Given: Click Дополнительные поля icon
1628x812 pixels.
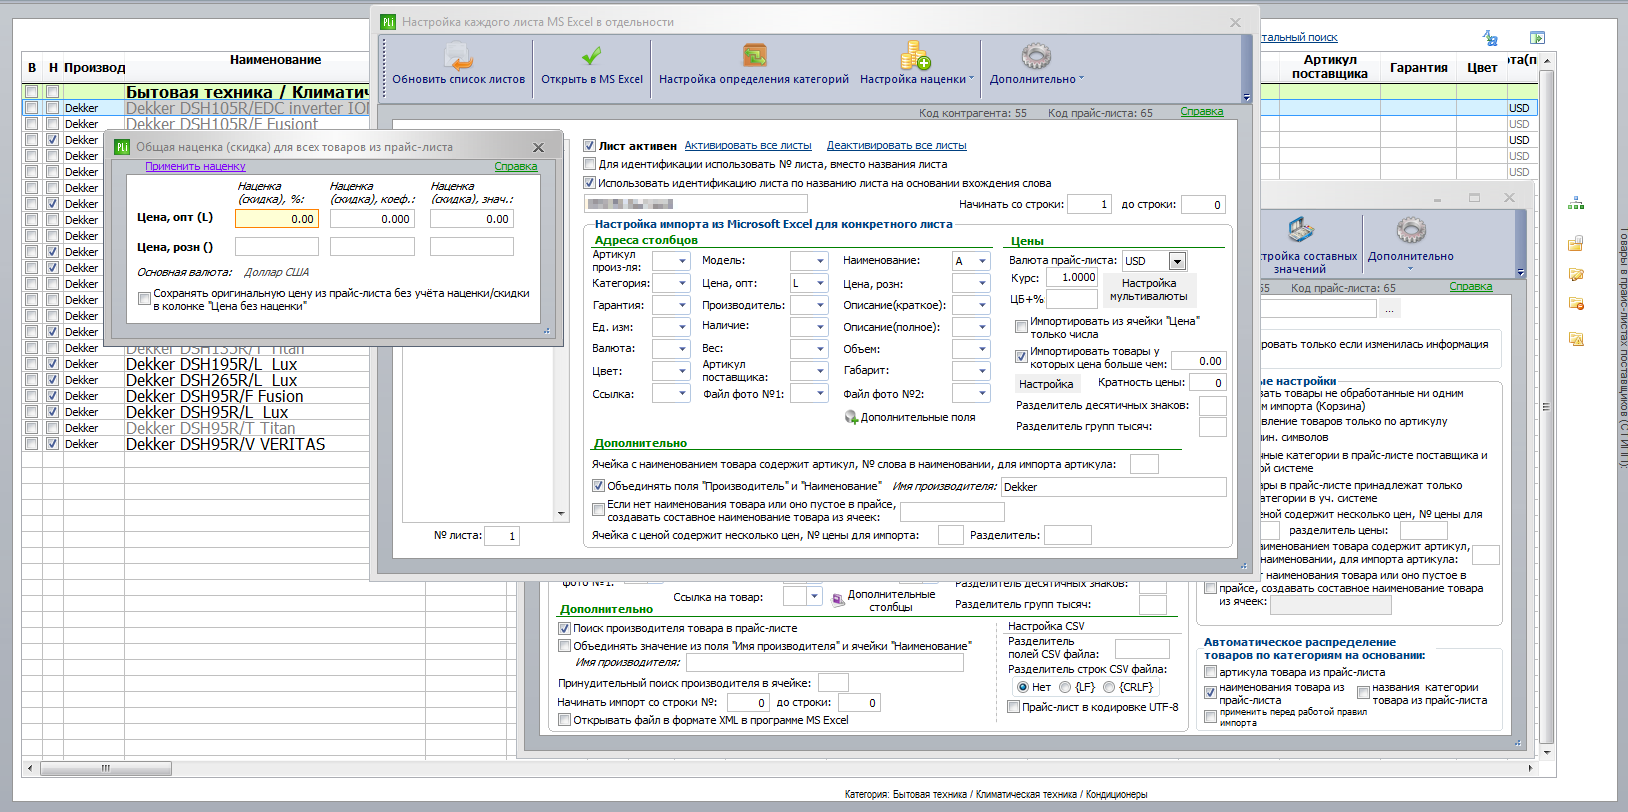Looking at the screenshot, I should click(x=851, y=417).
